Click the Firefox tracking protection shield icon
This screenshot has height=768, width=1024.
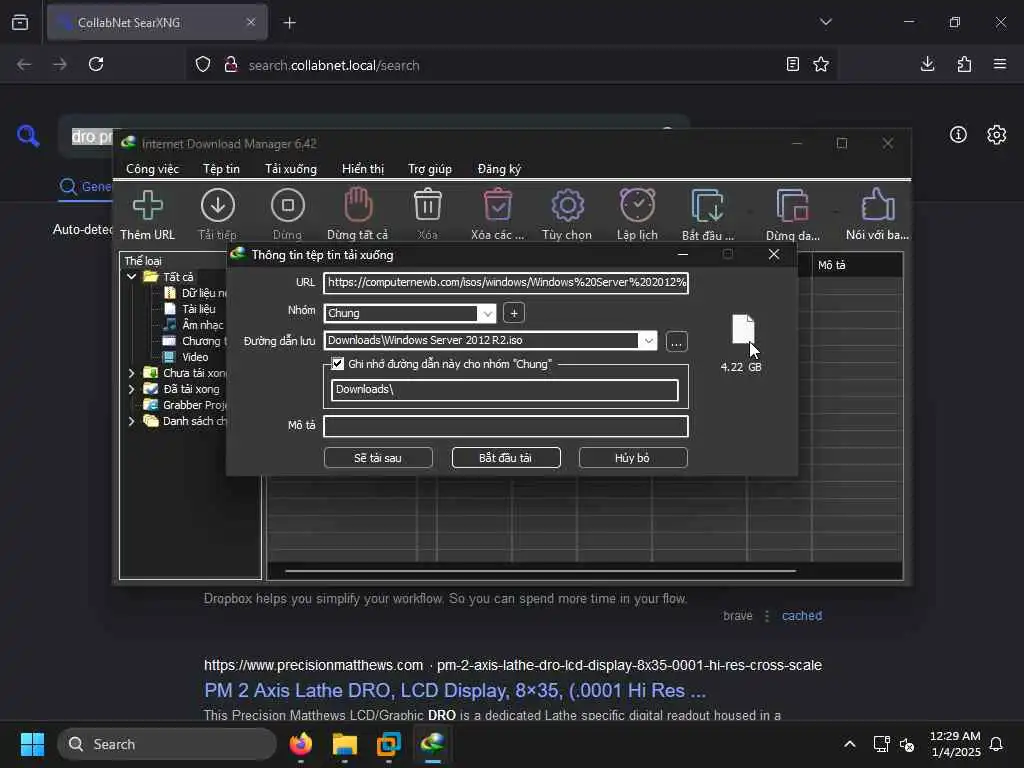(203, 64)
